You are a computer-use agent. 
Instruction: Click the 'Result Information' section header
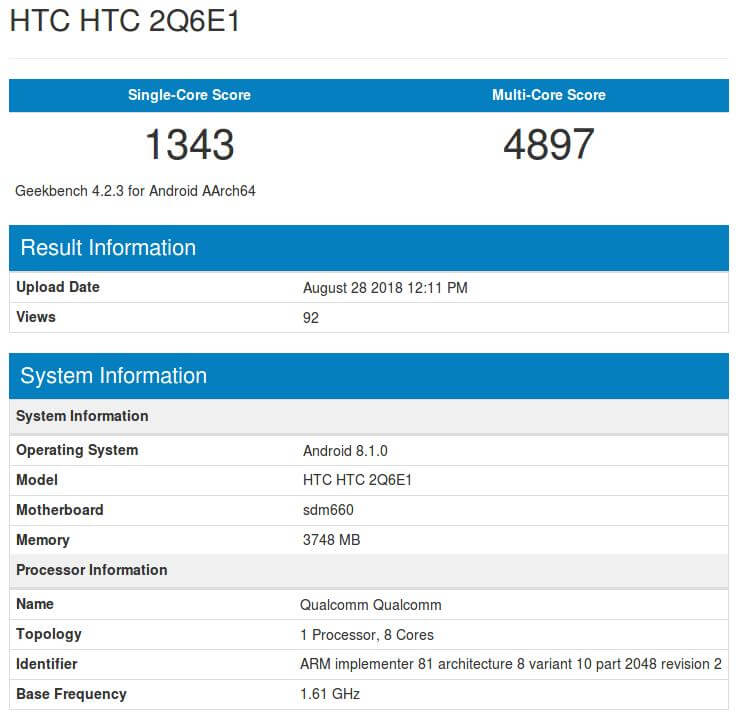click(x=368, y=248)
